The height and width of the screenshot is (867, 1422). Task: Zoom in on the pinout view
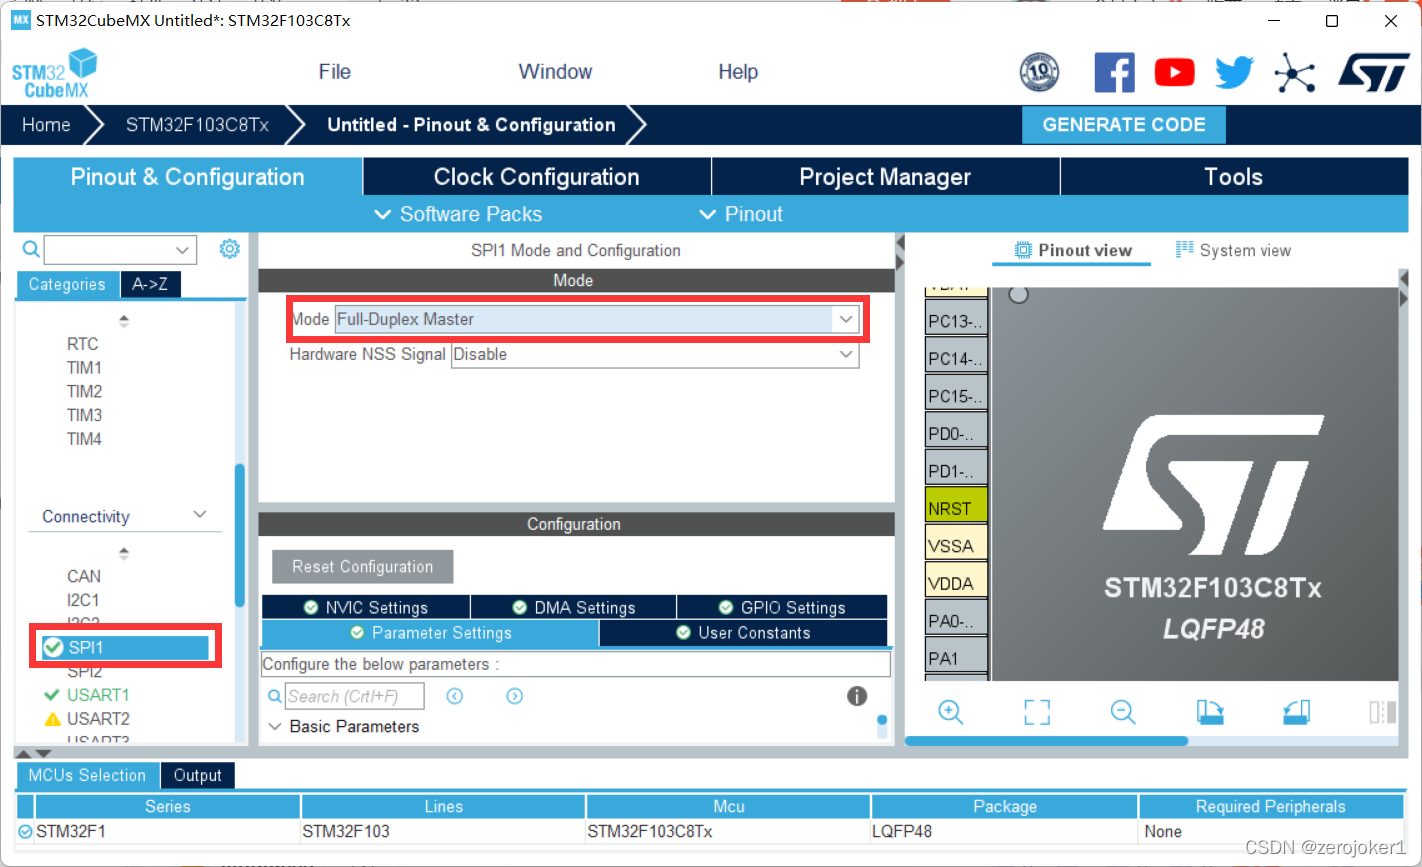tap(950, 712)
